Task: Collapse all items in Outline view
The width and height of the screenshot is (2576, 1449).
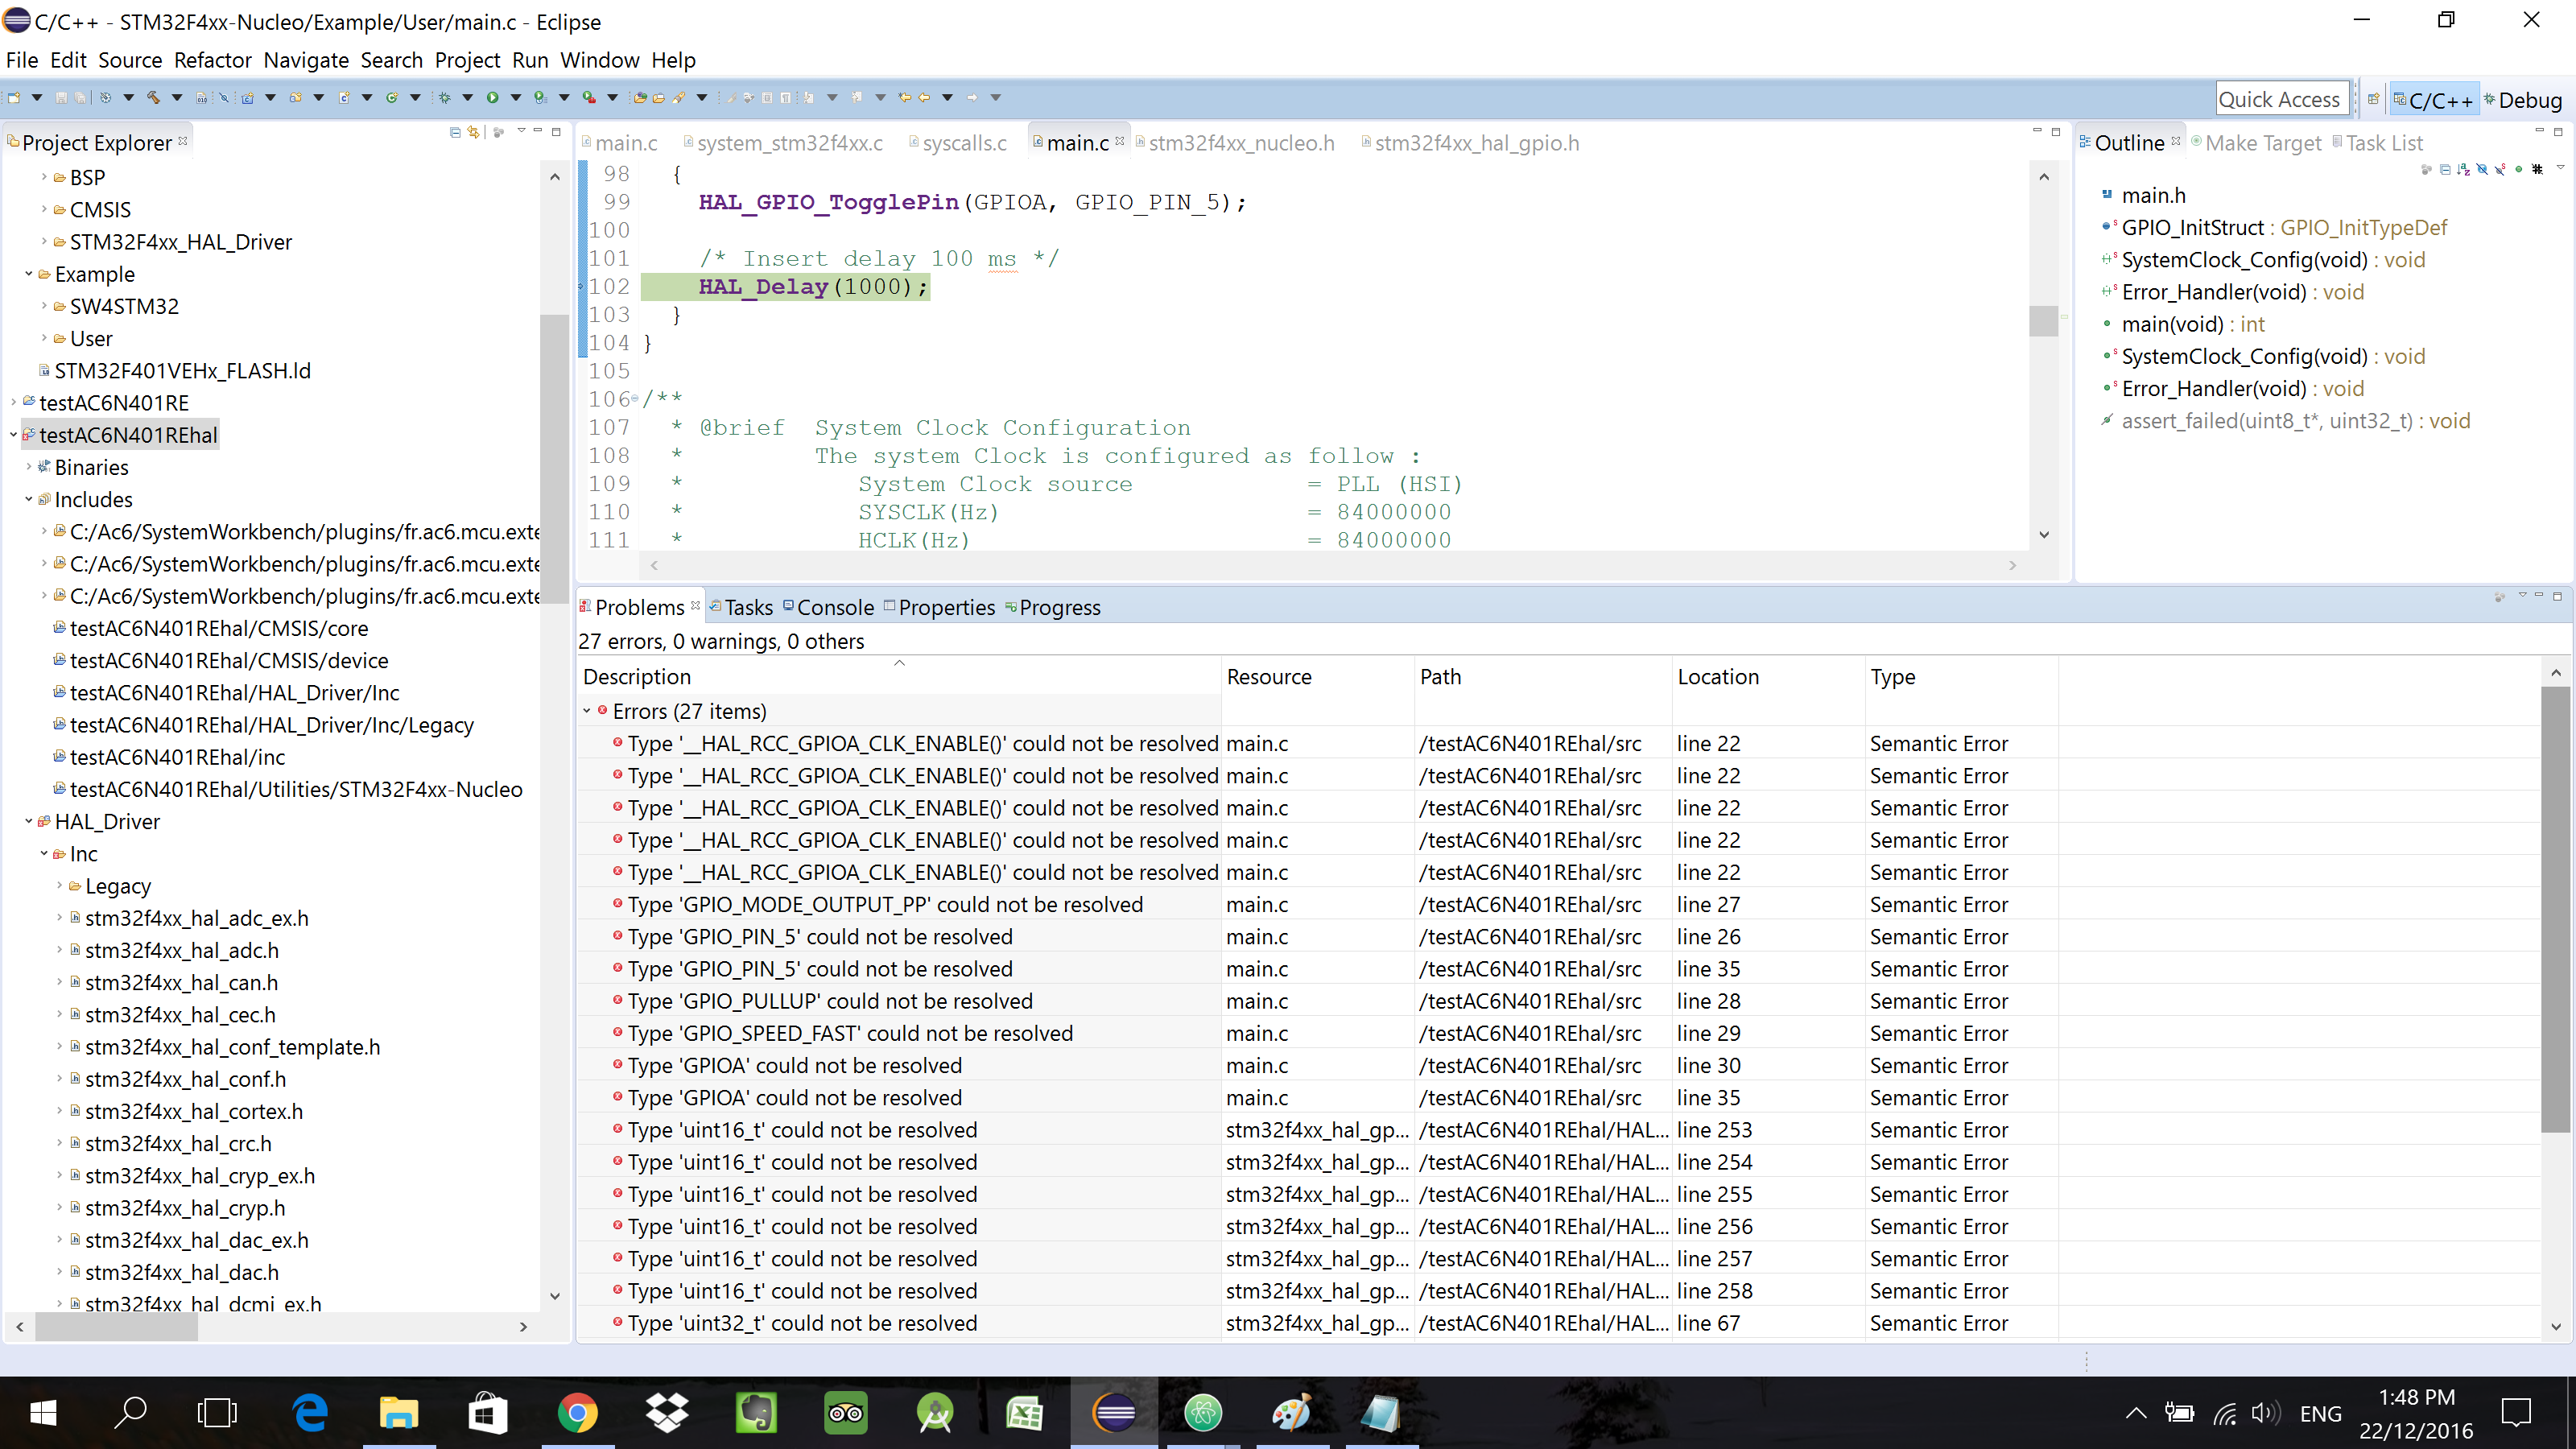Action: (x=2445, y=169)
